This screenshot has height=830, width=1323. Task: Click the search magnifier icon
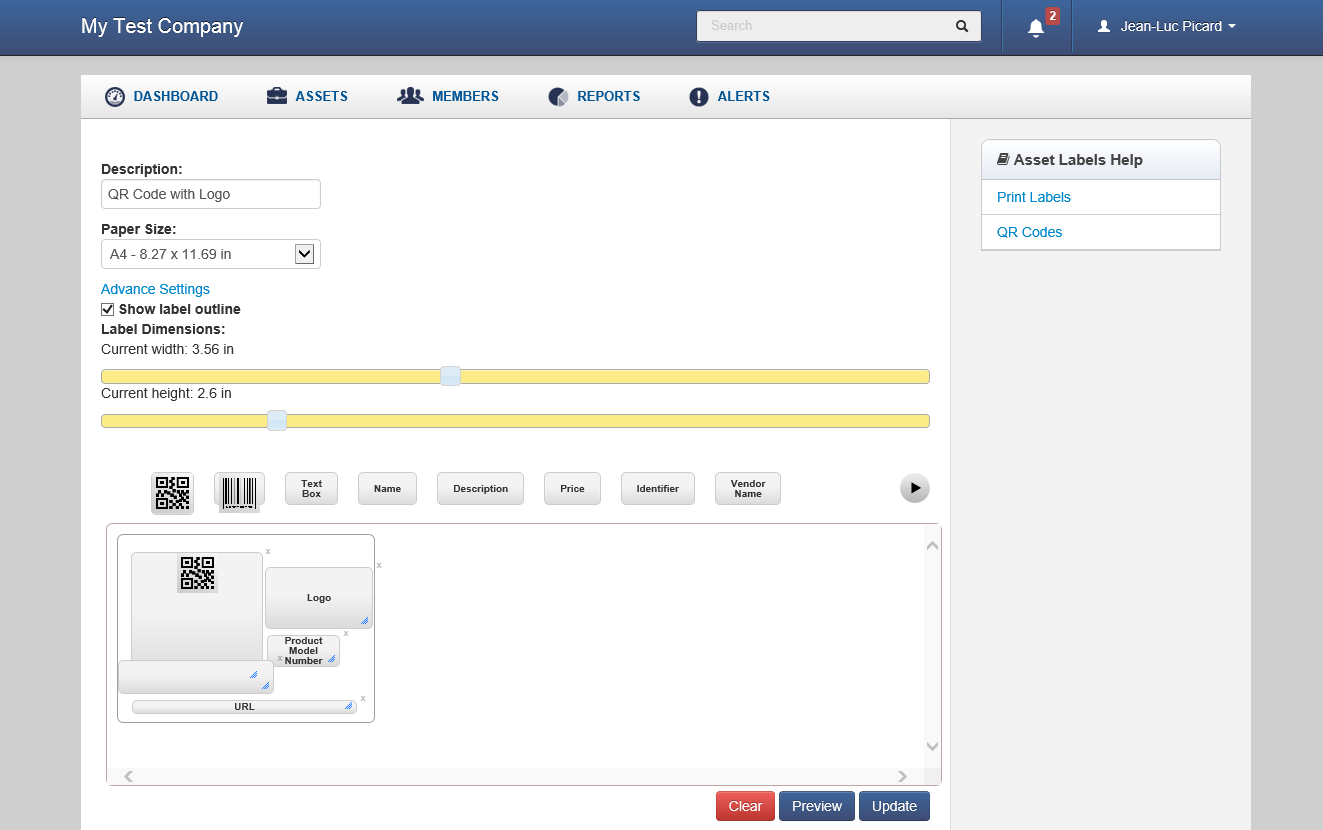[x=962, y=26]
